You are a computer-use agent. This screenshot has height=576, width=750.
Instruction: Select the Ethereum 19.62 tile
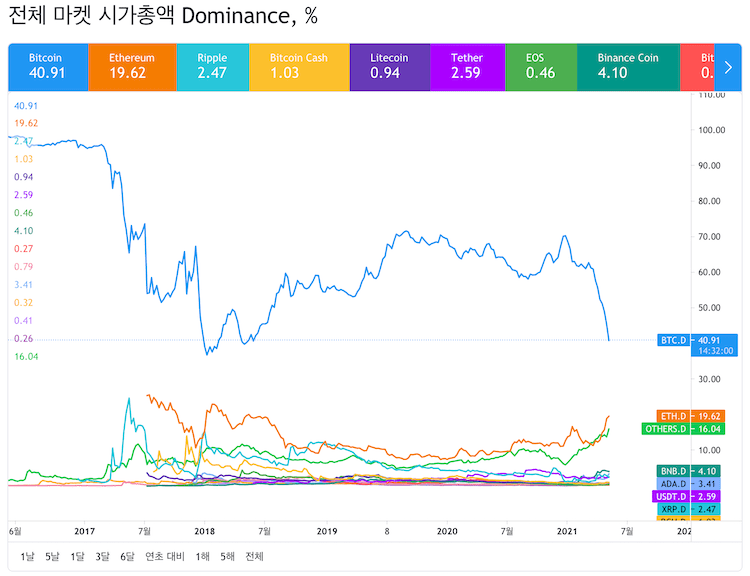132,67
